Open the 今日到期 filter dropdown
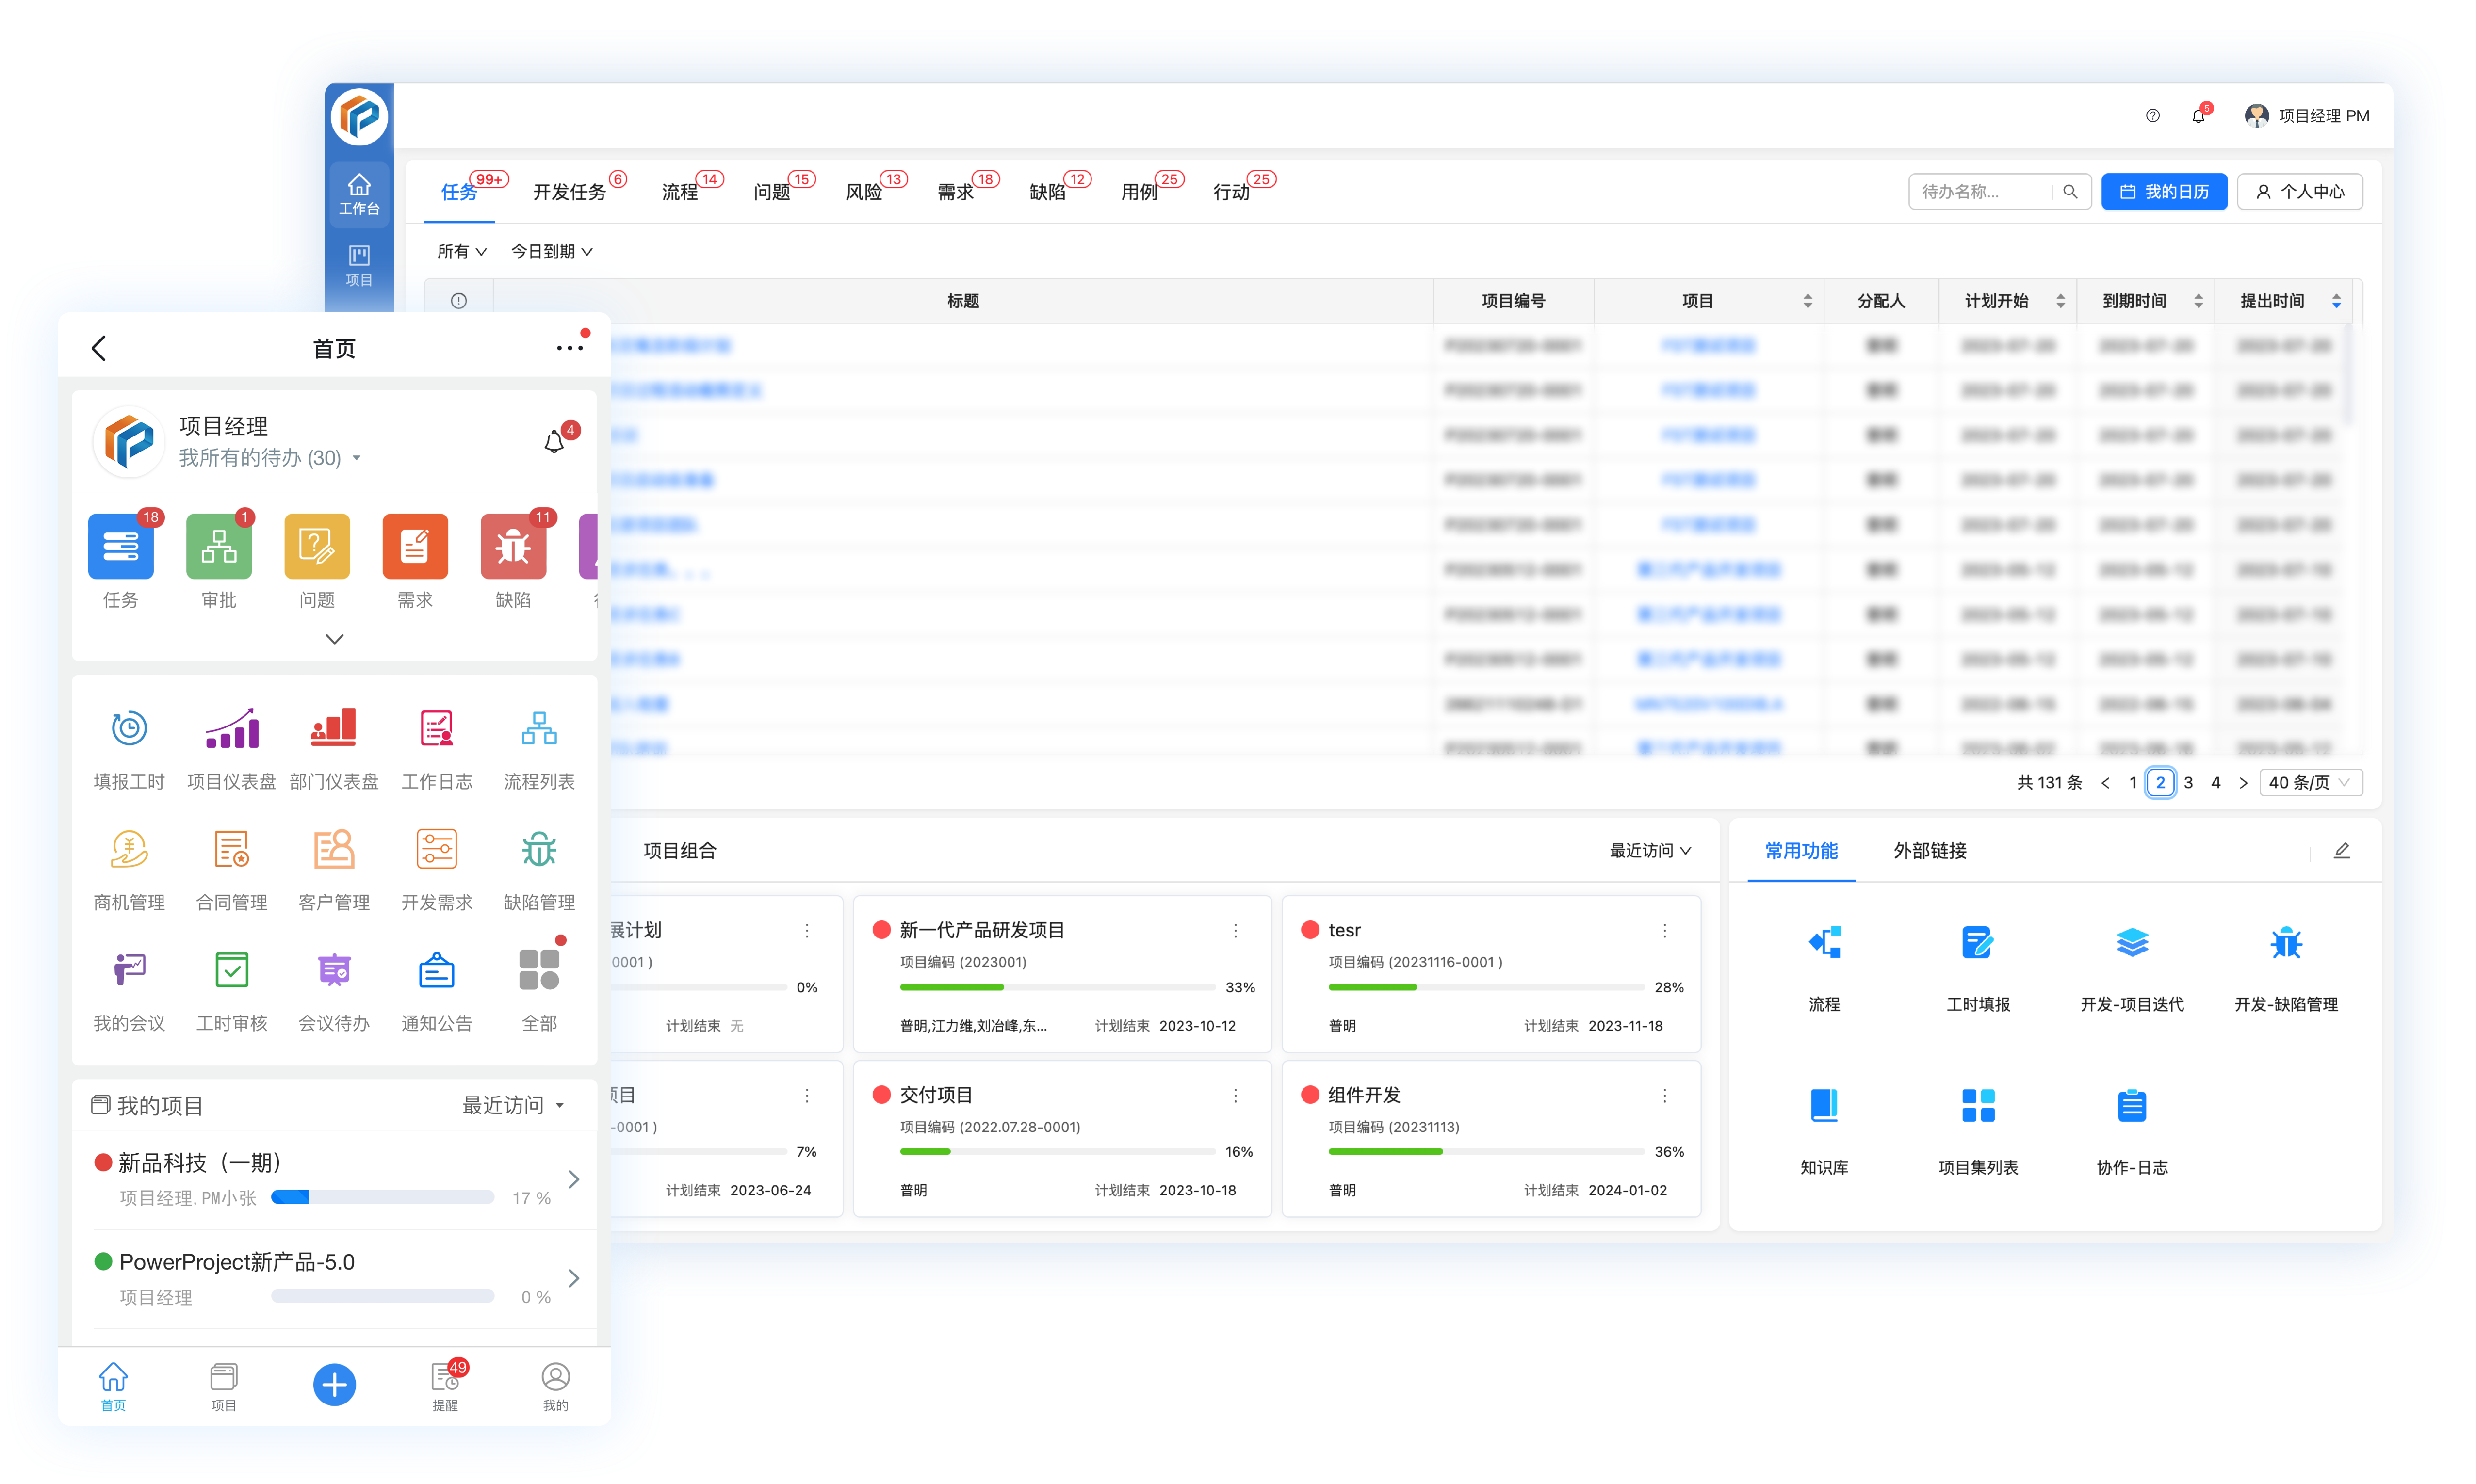 tap(551, 252)
